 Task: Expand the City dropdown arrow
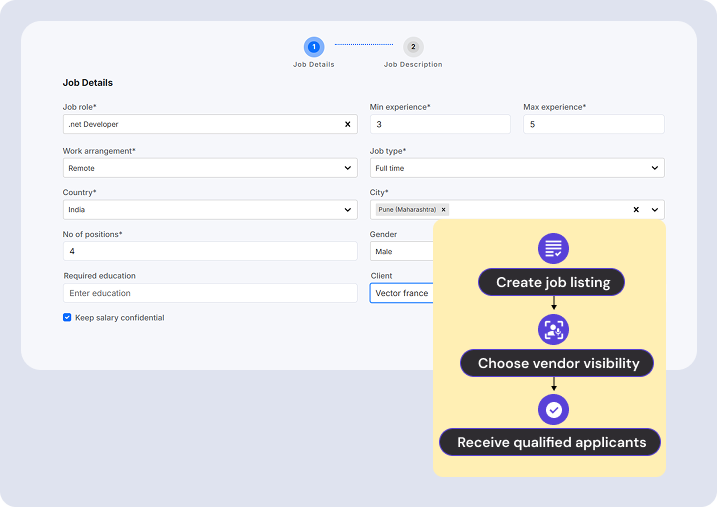click(x=655, y=210)
